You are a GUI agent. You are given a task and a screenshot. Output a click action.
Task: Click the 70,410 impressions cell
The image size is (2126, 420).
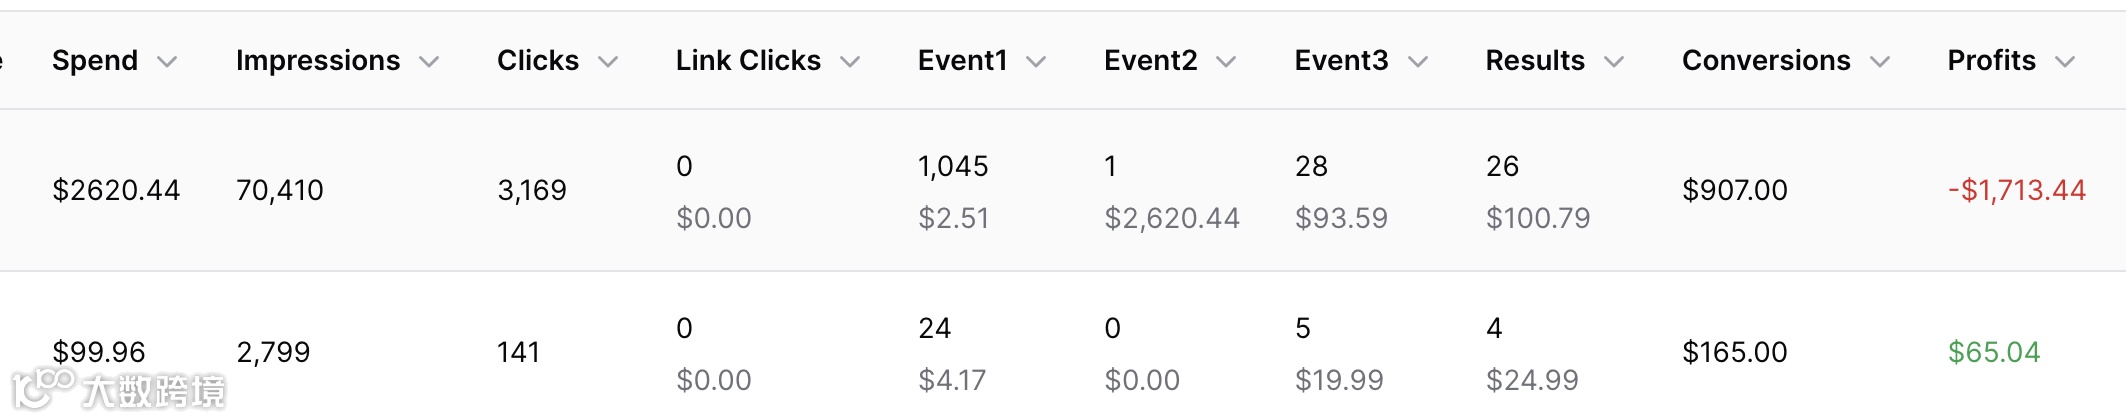coord(280,190)
